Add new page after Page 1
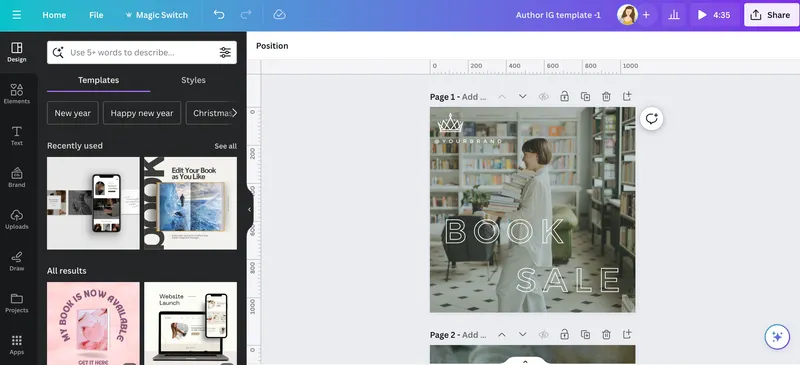The height and width of the screenshot is (365, 800). 627,96
